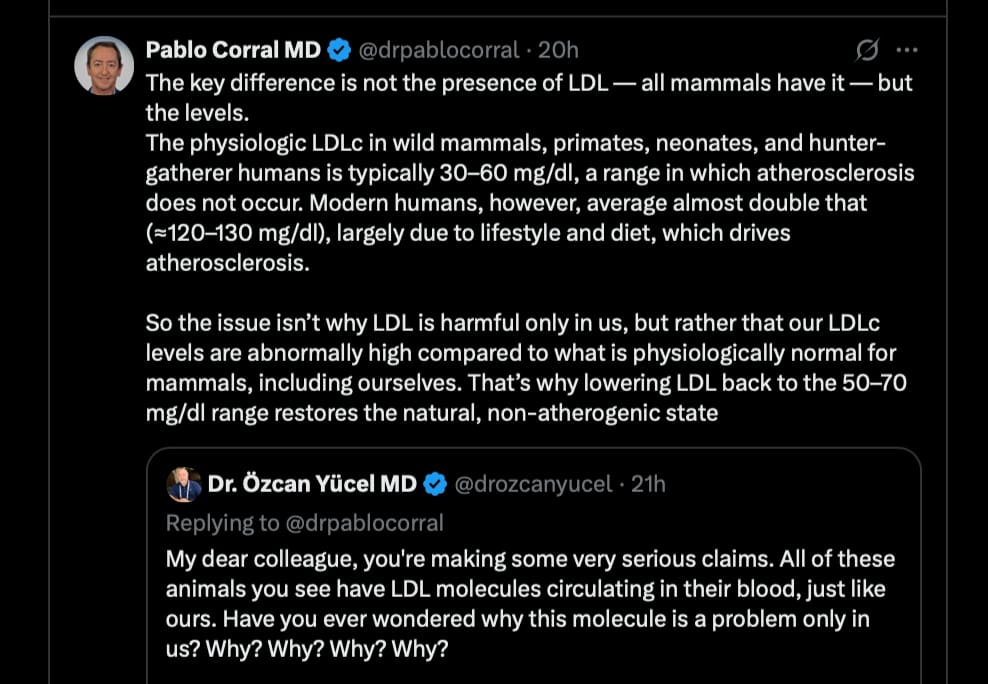Open quoted post at 'My dear colleague' line
The image size is (988, 684).
531,559
